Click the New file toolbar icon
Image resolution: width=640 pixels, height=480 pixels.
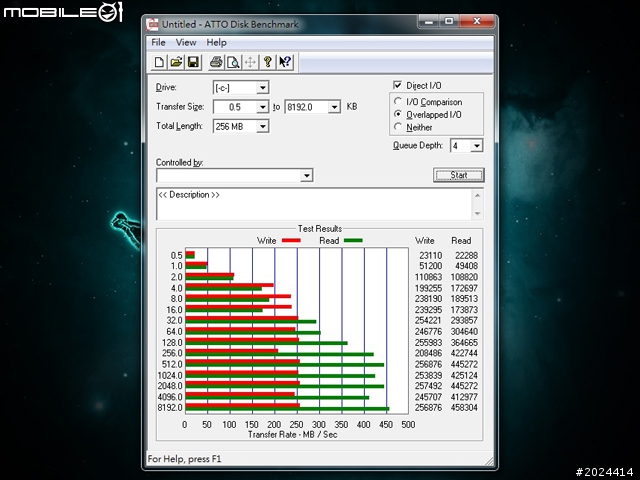click(x=159, y=62)
